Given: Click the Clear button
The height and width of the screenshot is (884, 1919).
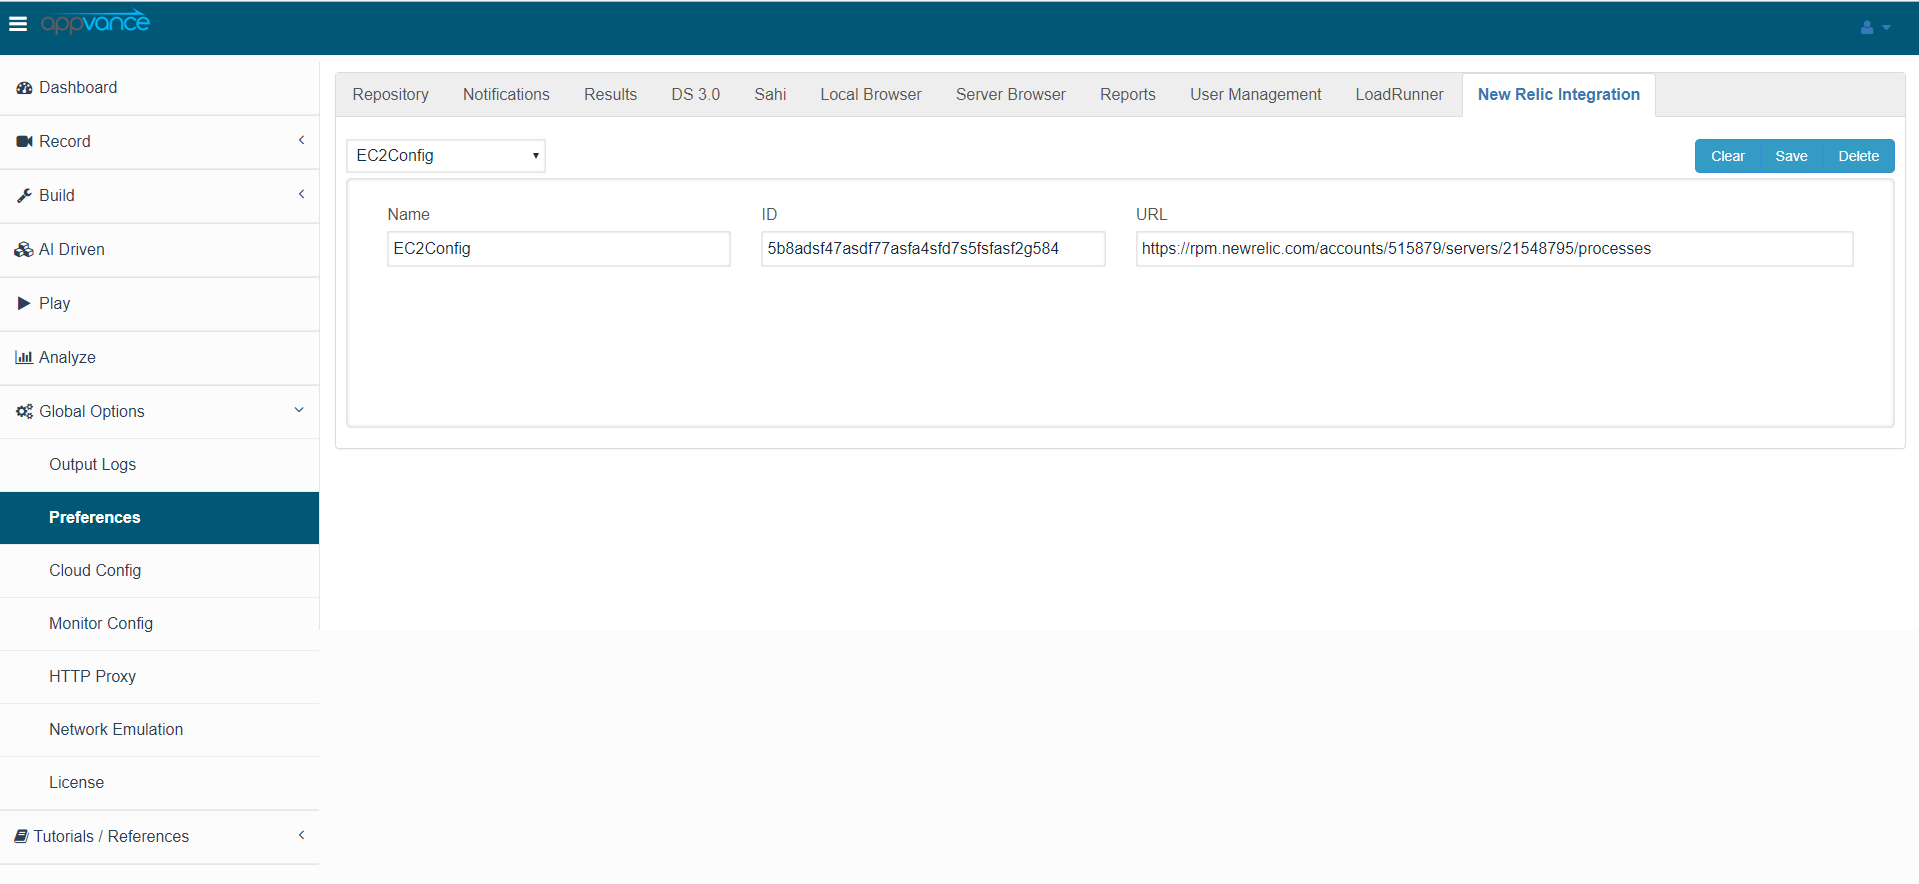Looking at the screenshot, I should pos(1727,156).
